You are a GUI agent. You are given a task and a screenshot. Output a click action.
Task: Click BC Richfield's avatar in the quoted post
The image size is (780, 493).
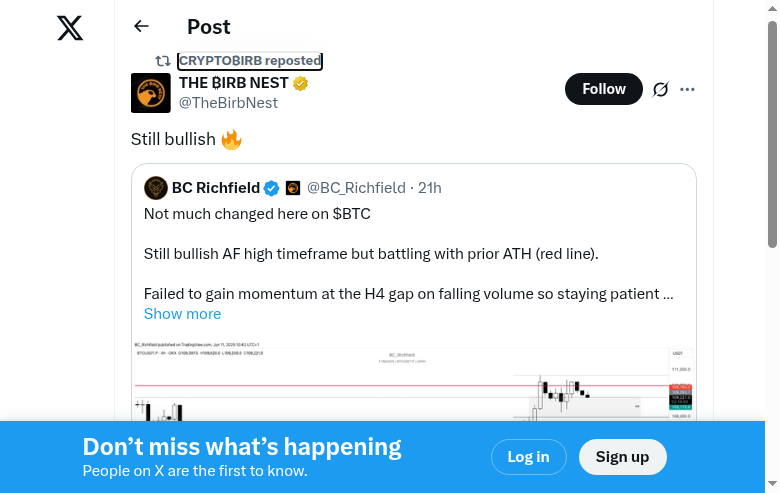coord(155,187)
